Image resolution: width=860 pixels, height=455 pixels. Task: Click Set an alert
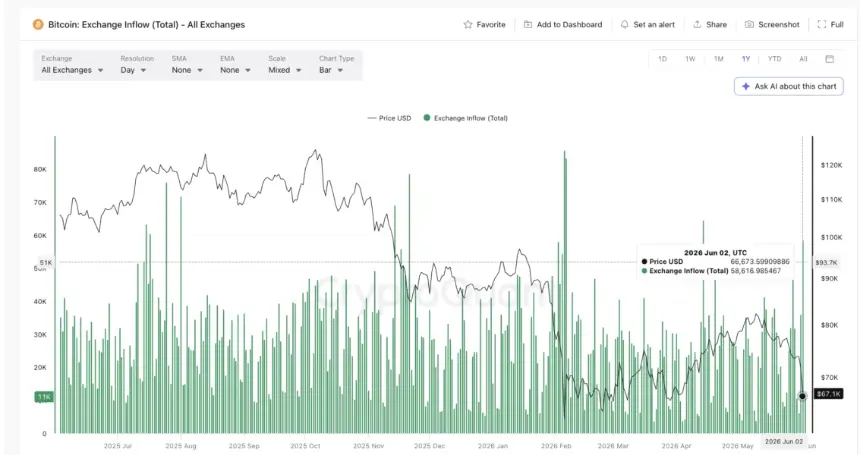pyautogui.click(x=648, y=25)
